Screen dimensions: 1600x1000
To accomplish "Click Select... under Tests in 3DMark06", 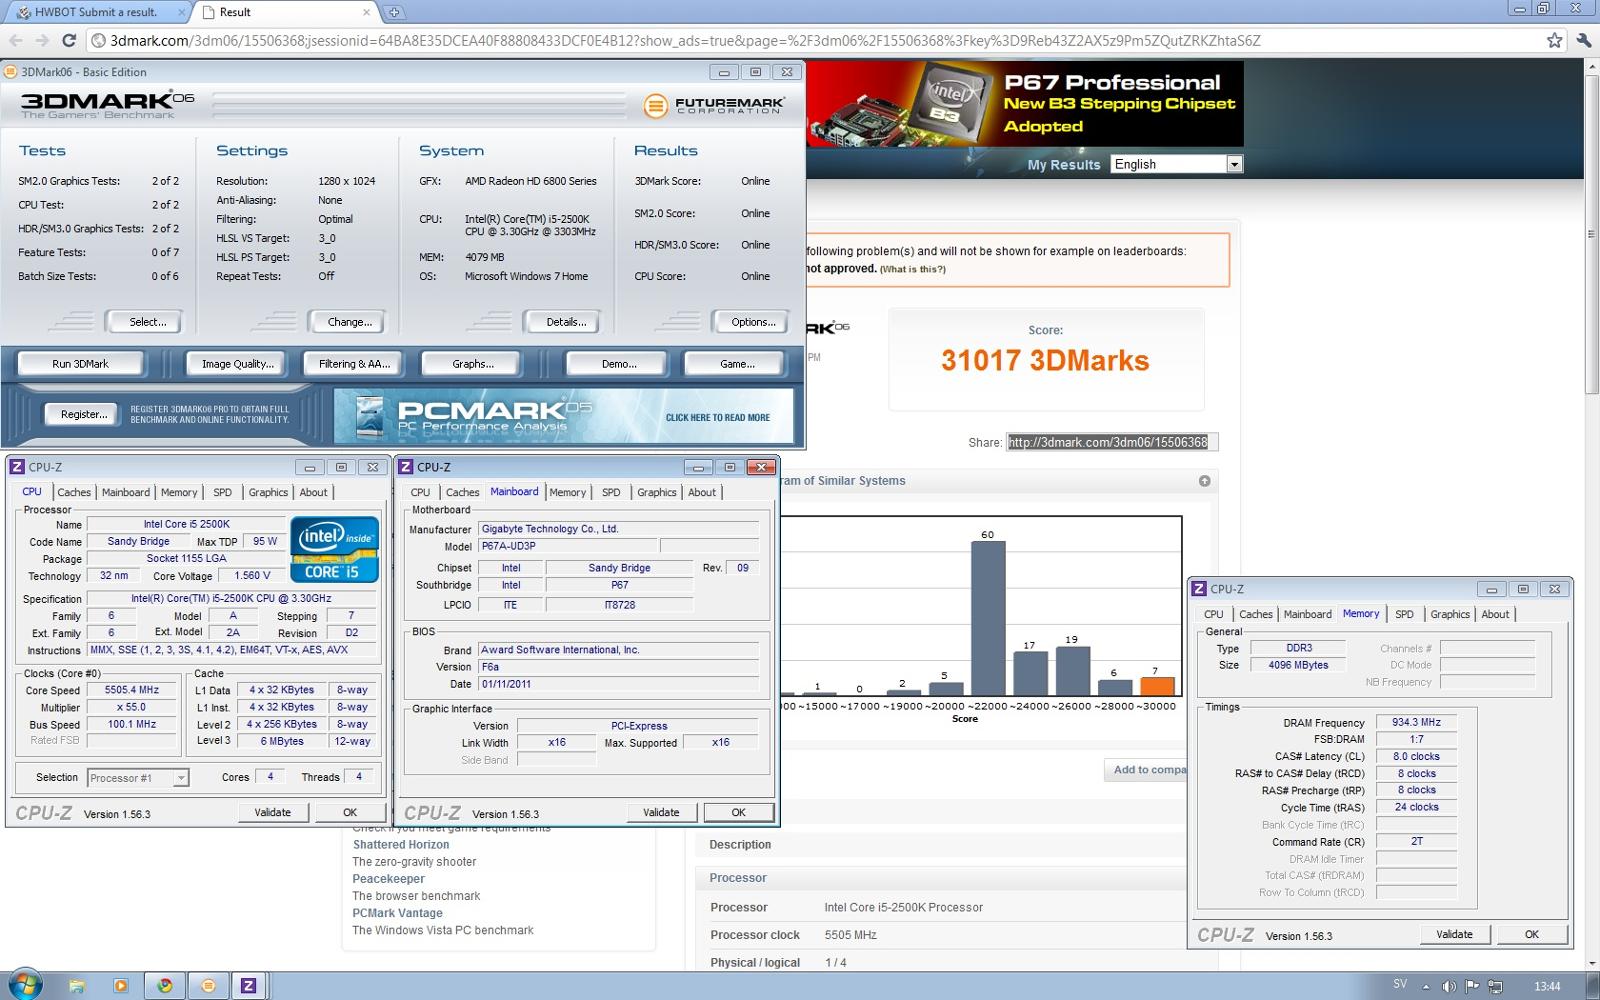I will tap(147, 322).
